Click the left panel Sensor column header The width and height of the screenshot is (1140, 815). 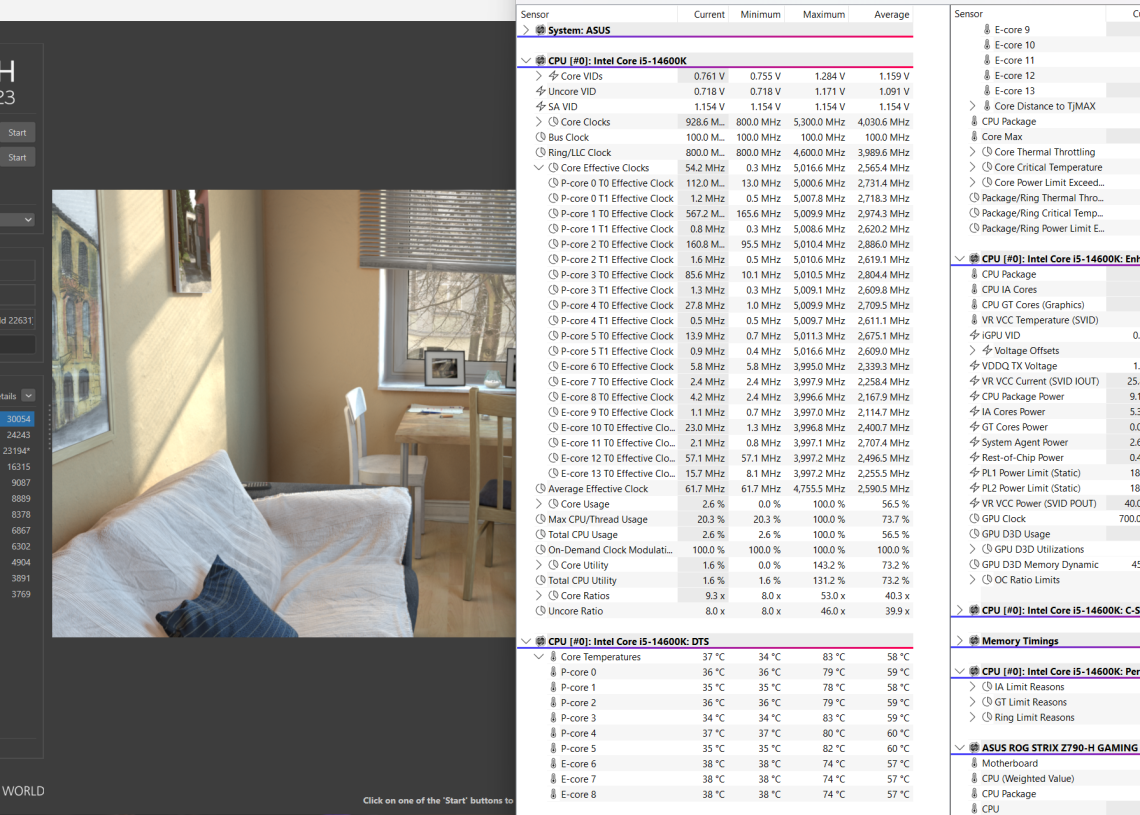point(597,14)
